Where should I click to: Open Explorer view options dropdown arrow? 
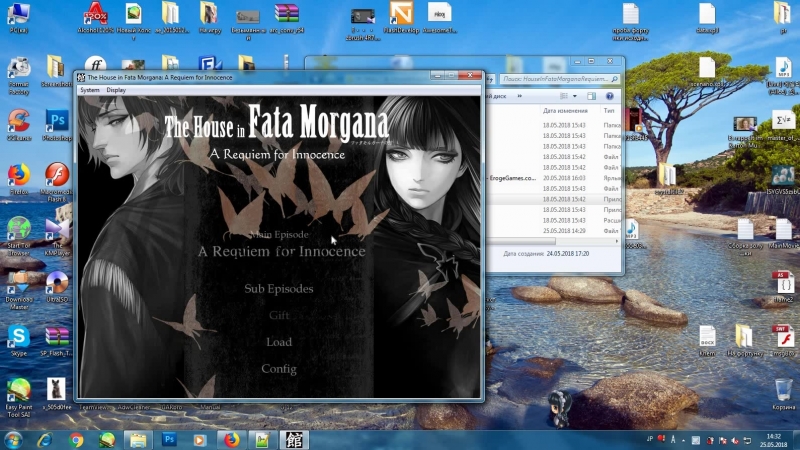pos(574,96)
